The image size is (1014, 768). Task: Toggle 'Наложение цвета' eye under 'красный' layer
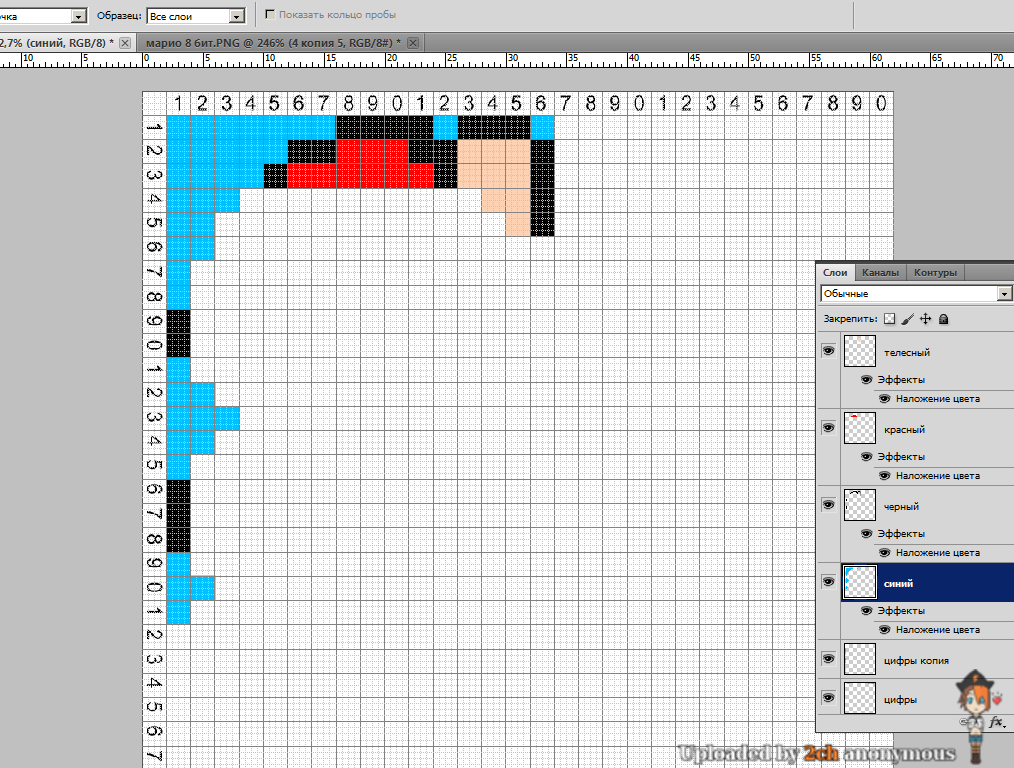coord(885,475)
